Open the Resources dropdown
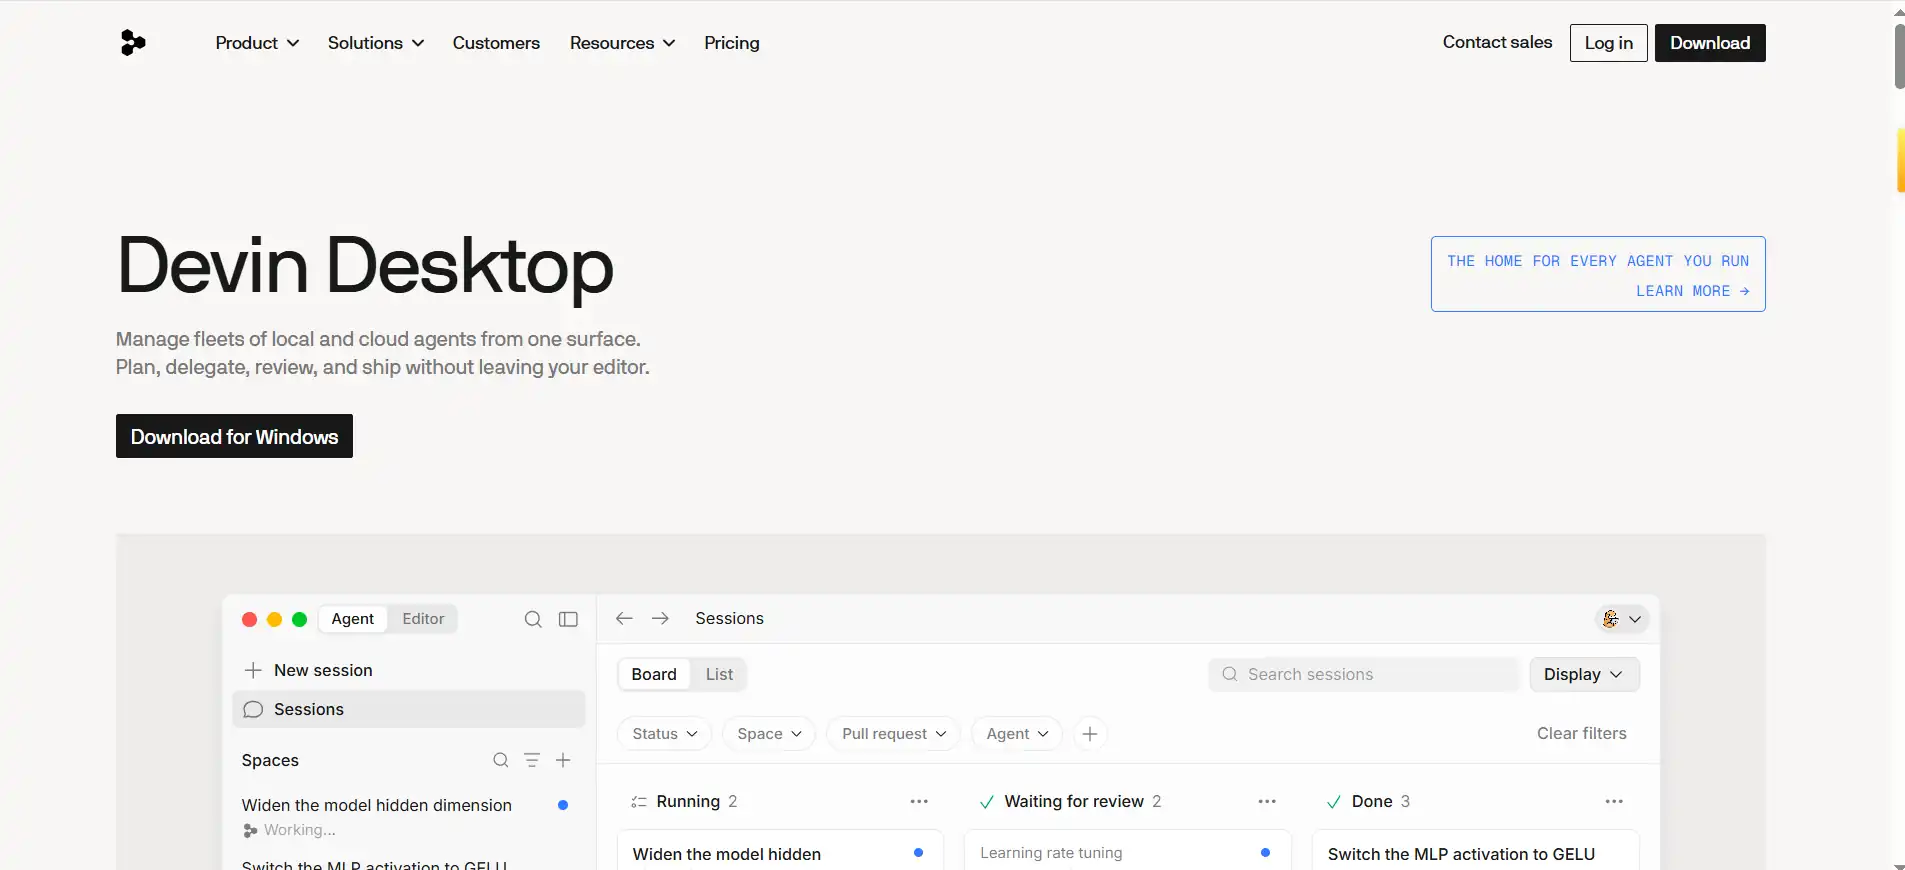The image size is (1905, 870). [x=622, y=43]
